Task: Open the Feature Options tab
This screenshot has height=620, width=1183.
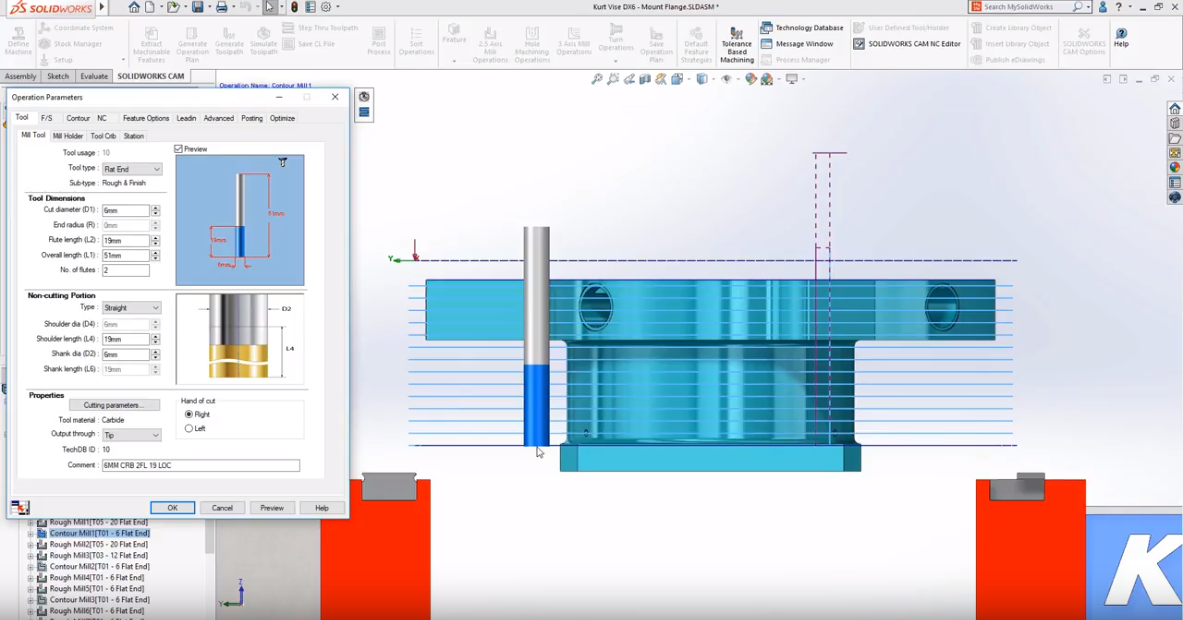Action: 146,118
